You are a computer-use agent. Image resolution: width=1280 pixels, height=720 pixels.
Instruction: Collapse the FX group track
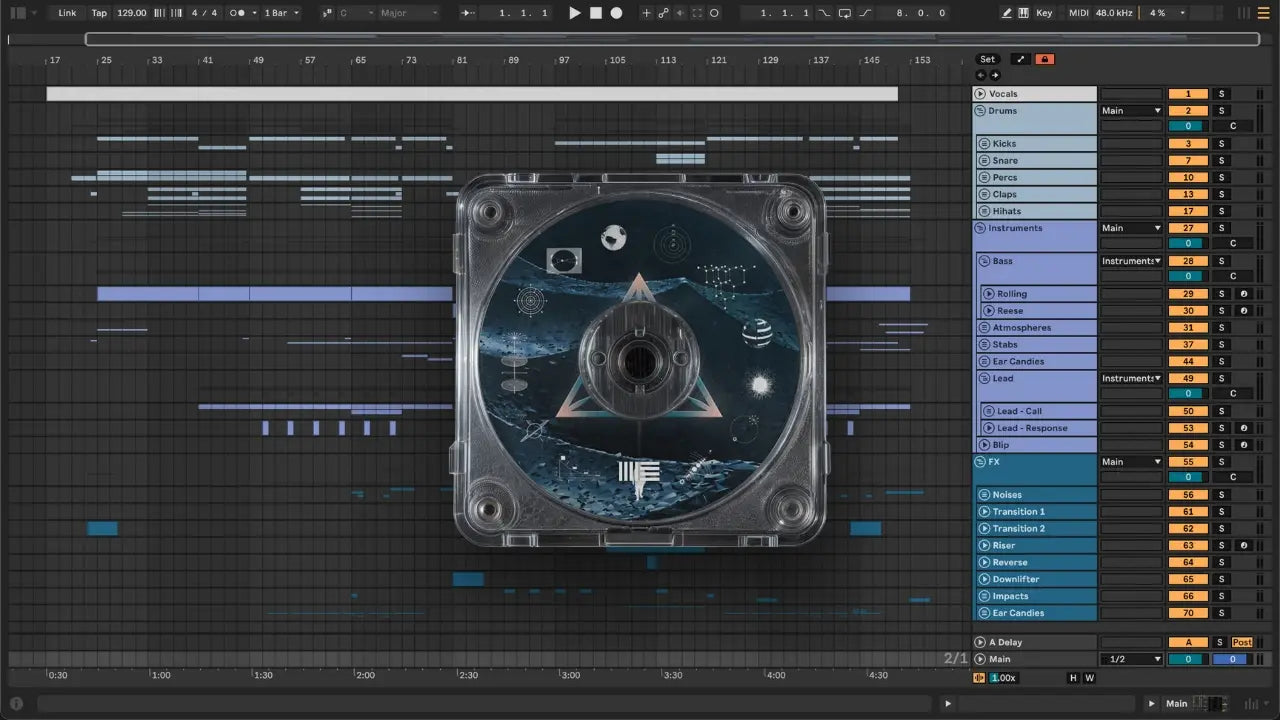click(x=980, y=462)
